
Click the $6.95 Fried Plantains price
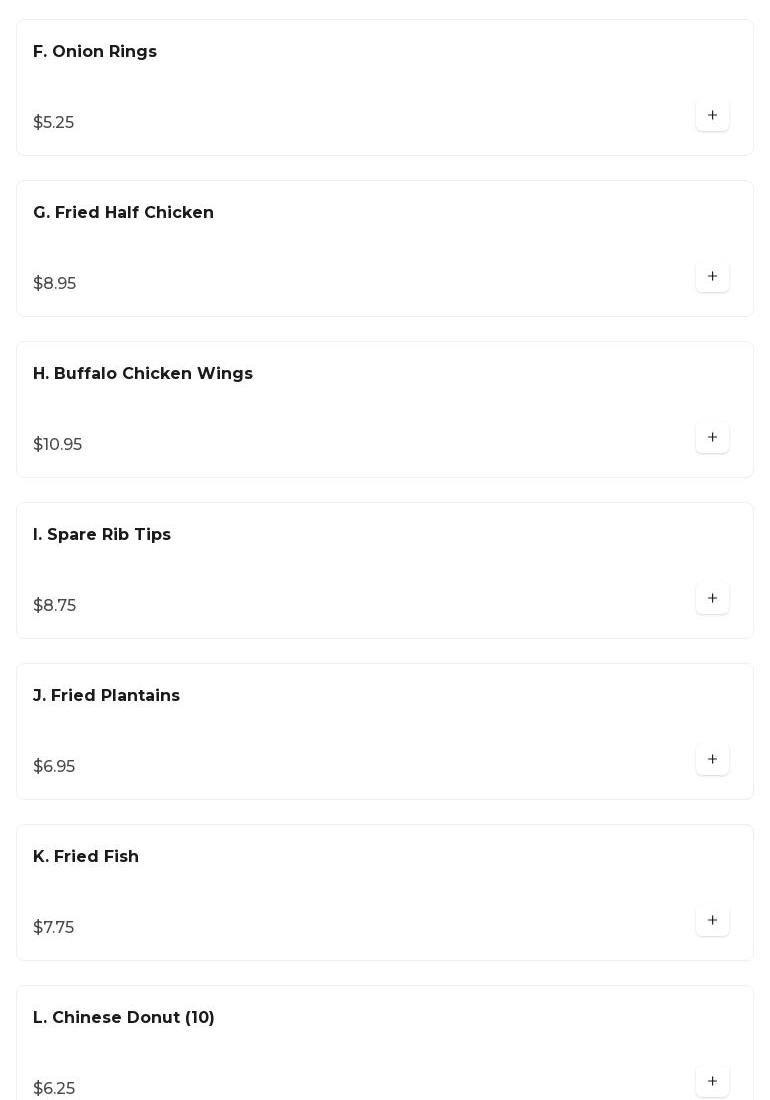click(54, 767)
